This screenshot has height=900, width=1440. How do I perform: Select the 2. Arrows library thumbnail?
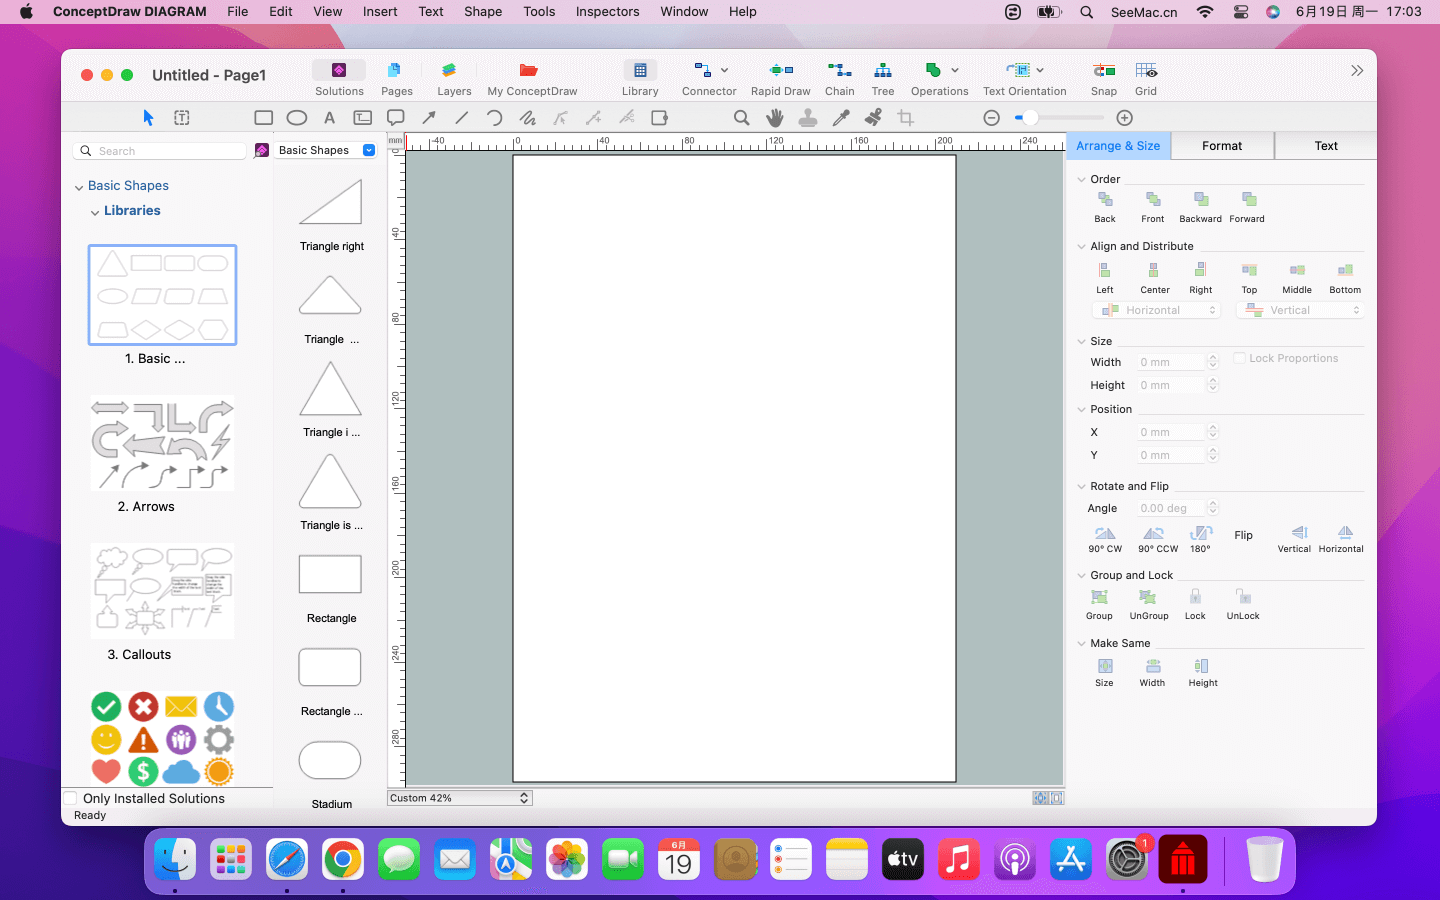tap(162, 443)
